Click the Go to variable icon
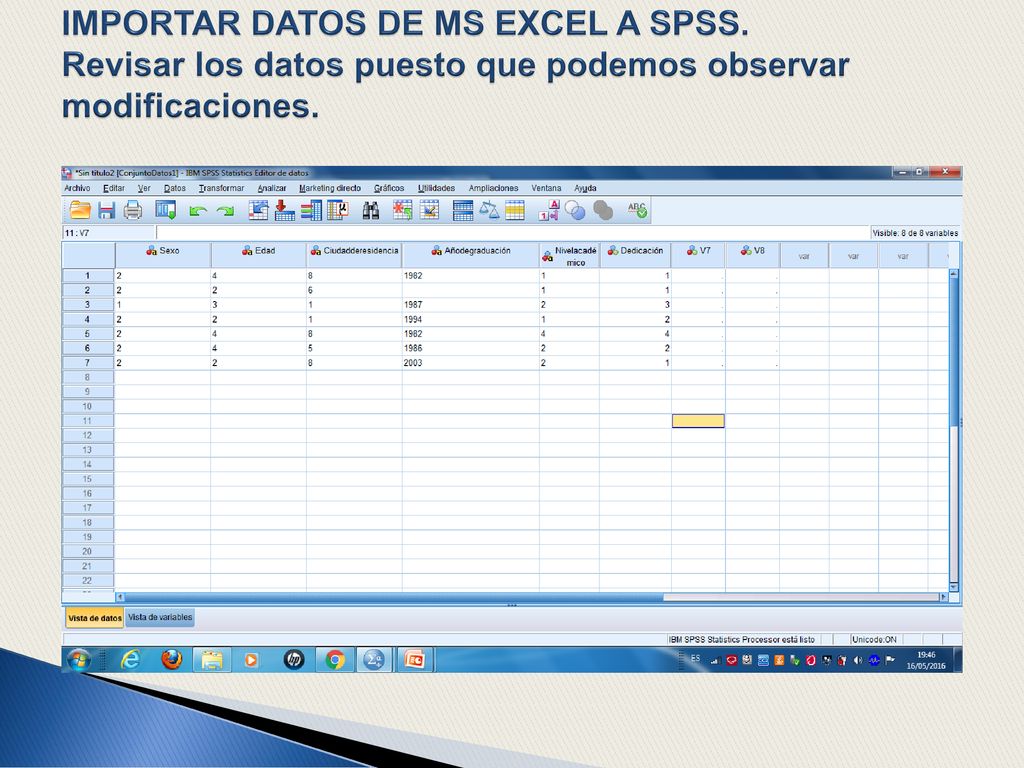The width and height of the screenshot is (1024, 768). (284, 210)
